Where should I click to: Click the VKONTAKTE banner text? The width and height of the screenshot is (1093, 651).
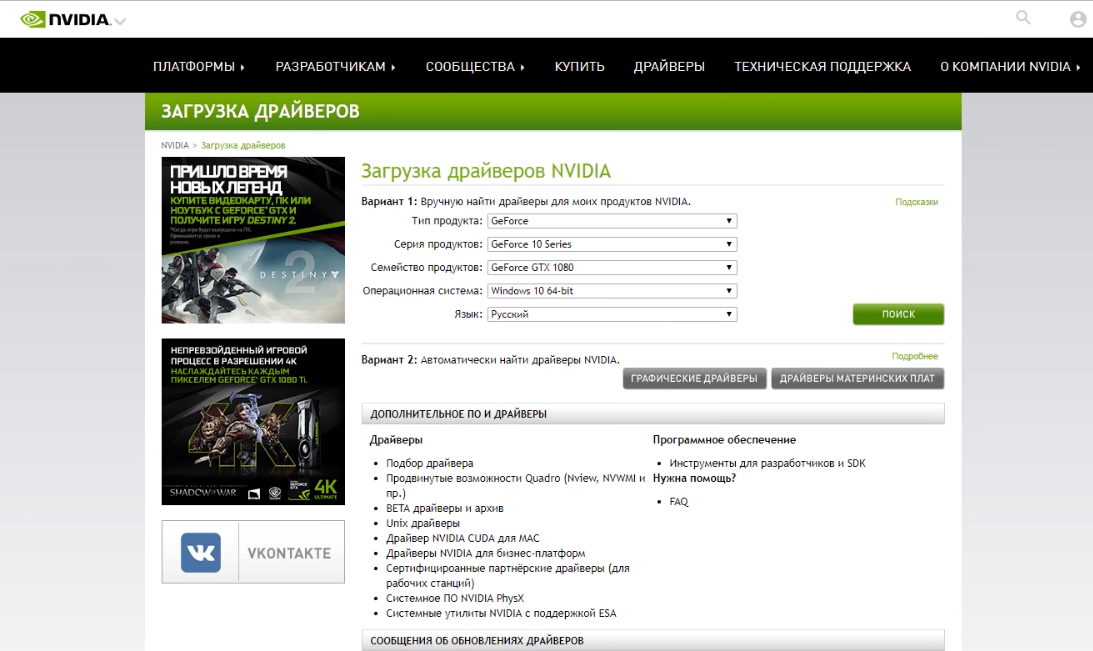[289, 553]
